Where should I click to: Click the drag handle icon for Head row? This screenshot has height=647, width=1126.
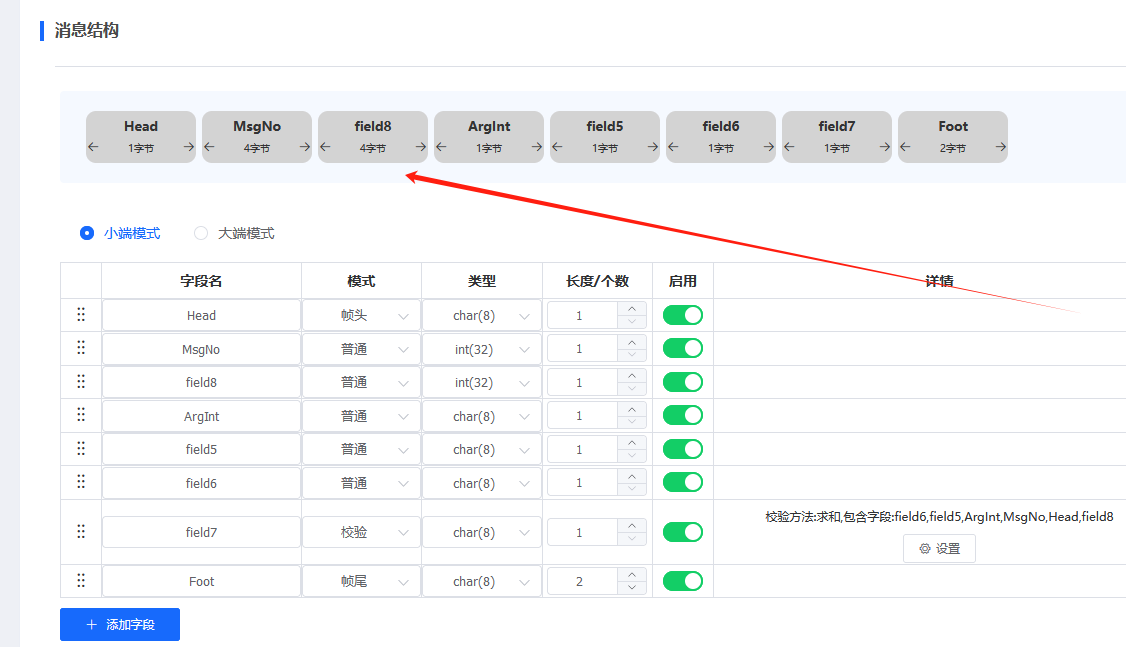coord(81,315)
